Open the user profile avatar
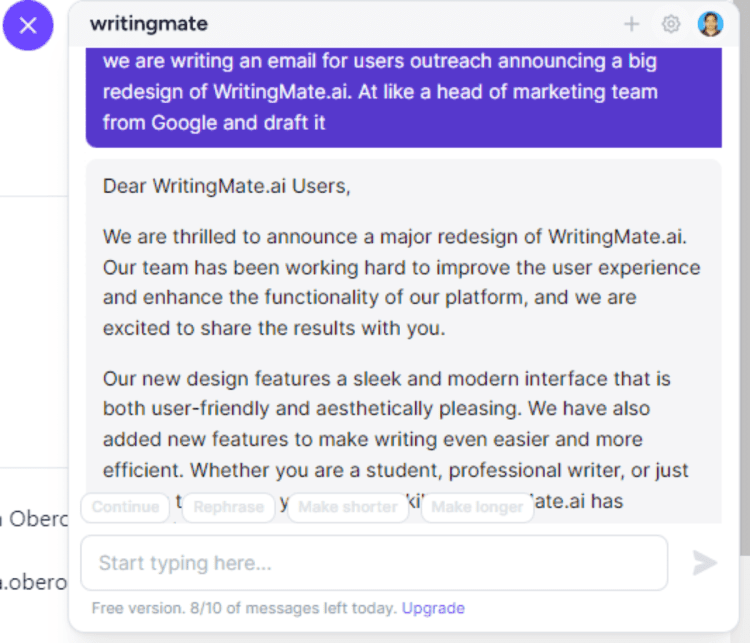 click(x=710, y=24)
